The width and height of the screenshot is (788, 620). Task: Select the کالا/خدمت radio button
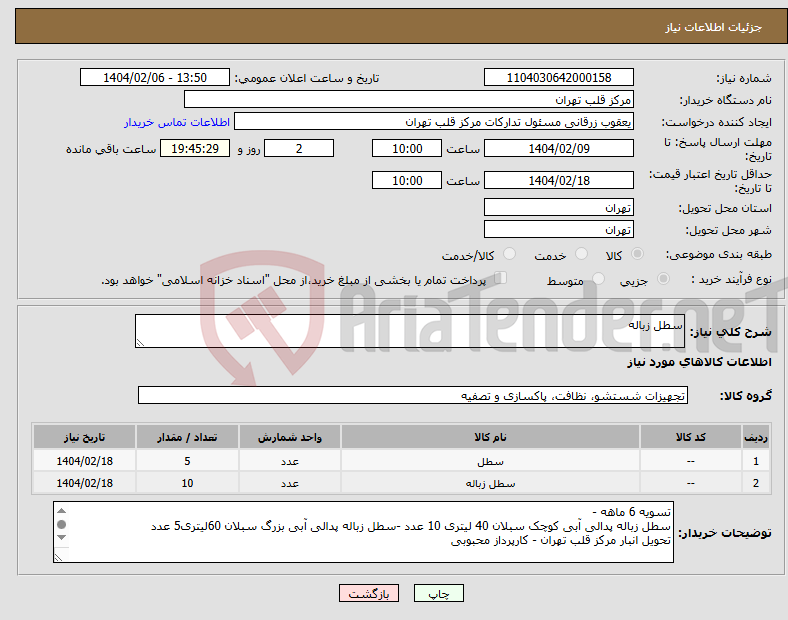(510, 254)
